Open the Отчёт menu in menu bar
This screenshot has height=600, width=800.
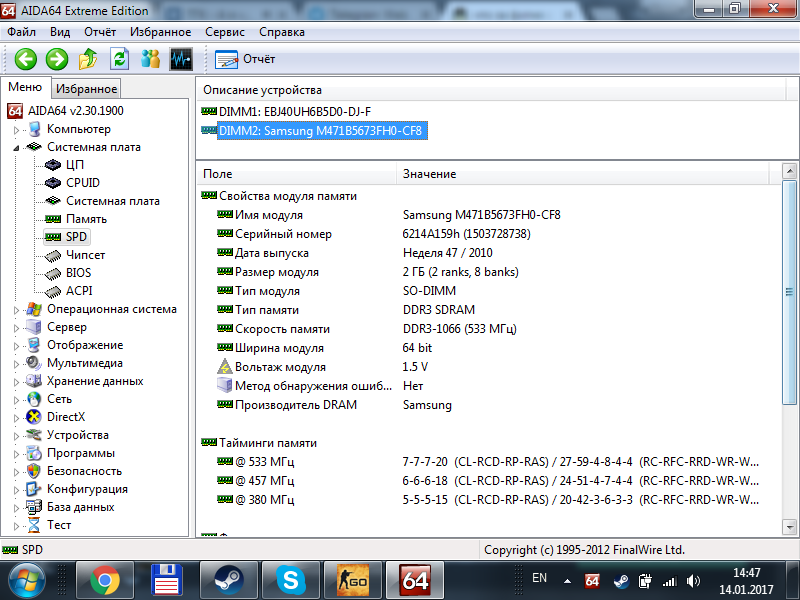[100, 32]
